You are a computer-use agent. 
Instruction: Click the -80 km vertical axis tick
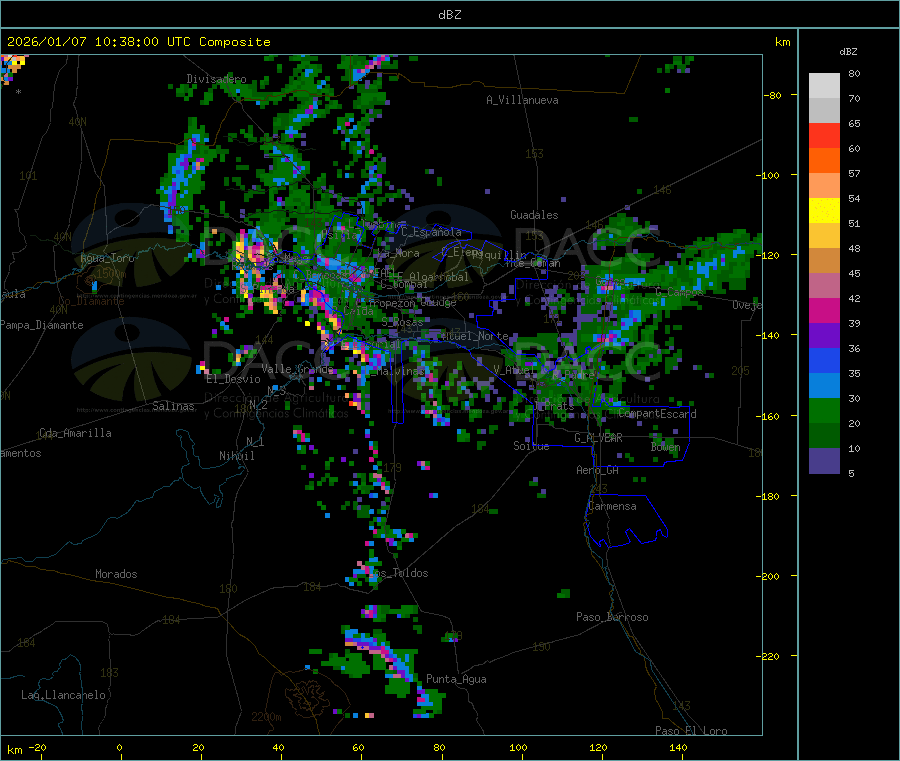pyautogui.click(x=772, y=95)
